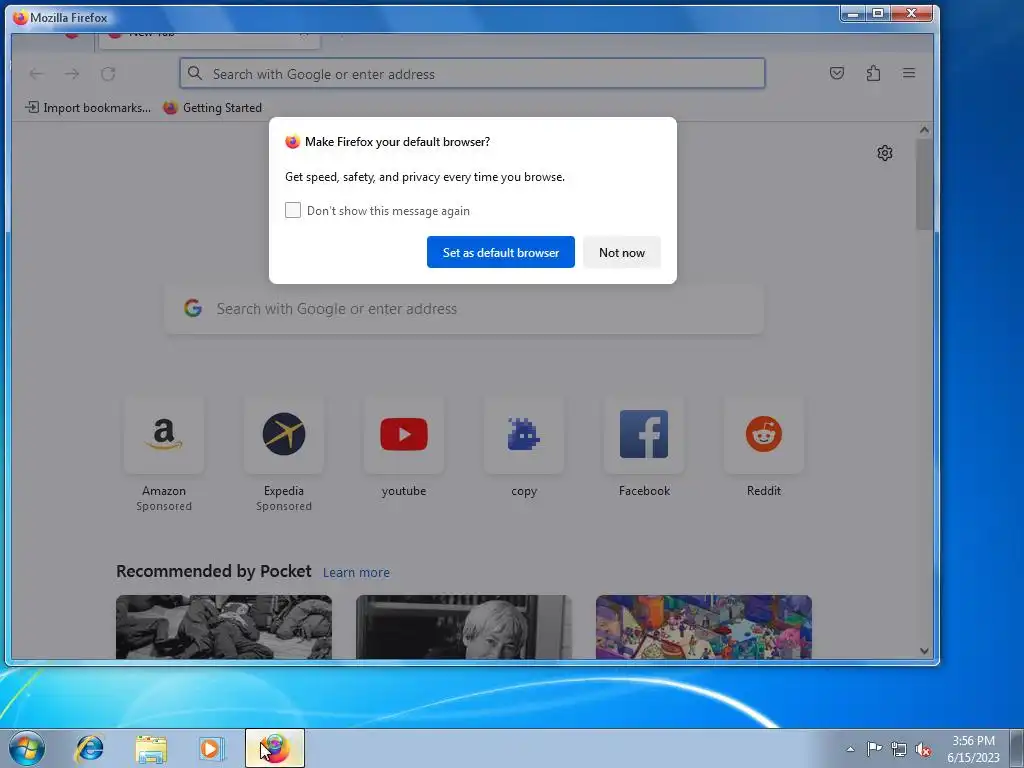
Task: Launch Internet Explorer from taskbar
Action: 89,748
